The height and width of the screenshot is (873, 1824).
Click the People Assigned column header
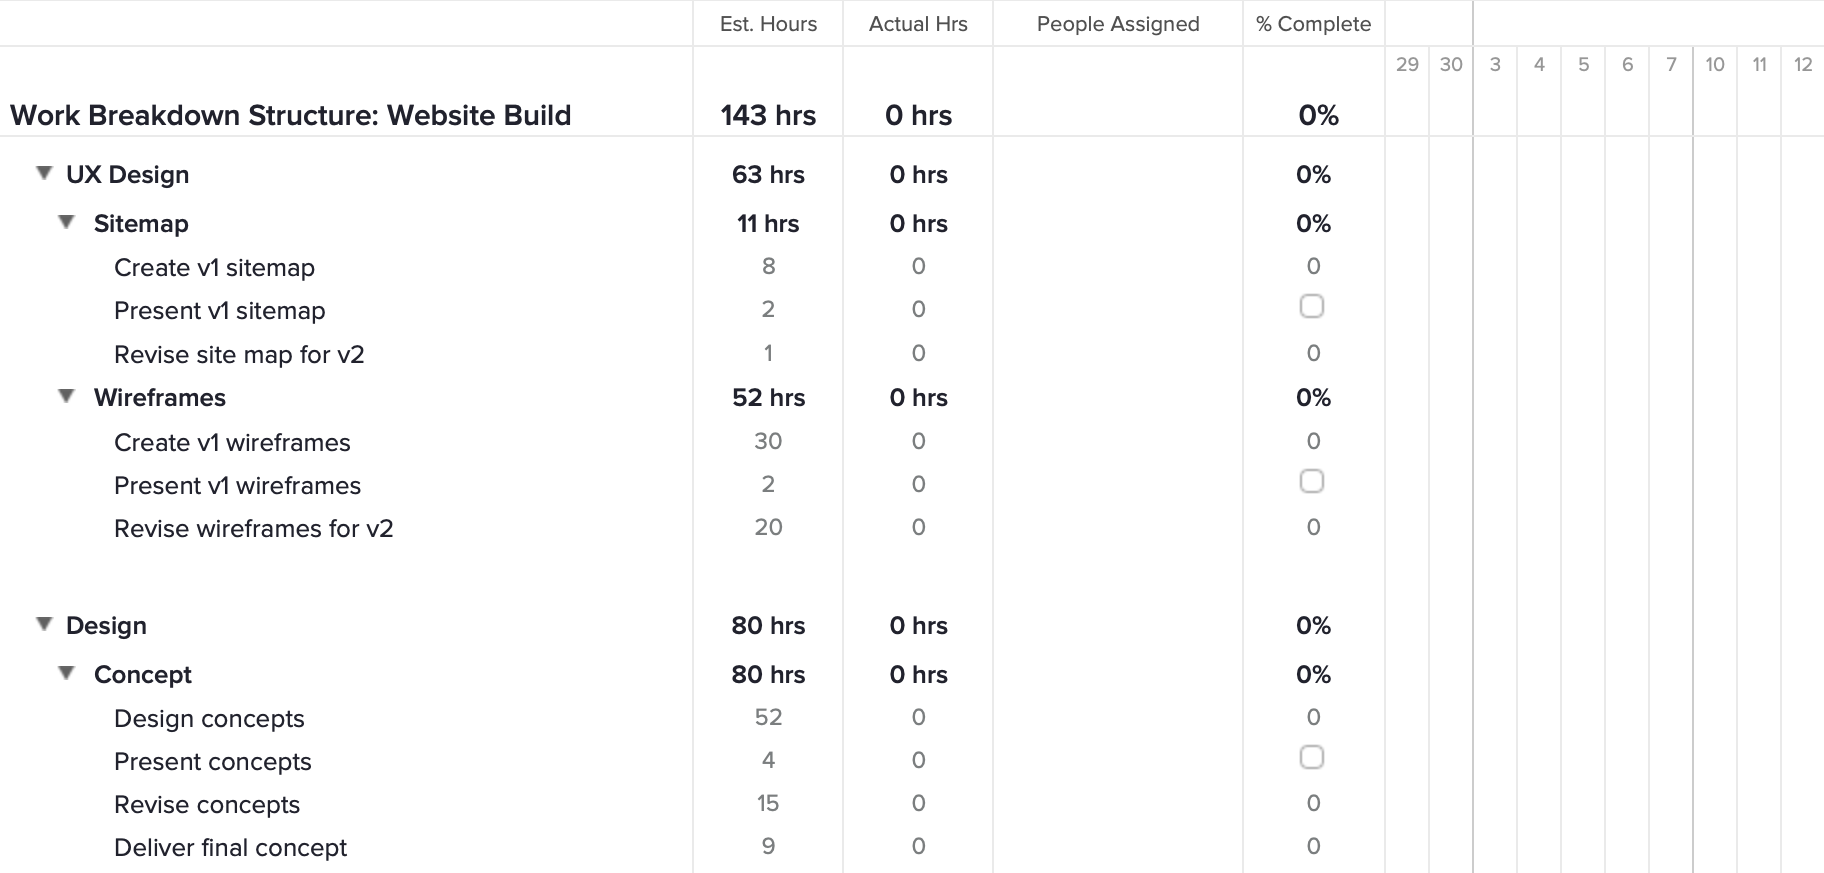point(1117,23)
